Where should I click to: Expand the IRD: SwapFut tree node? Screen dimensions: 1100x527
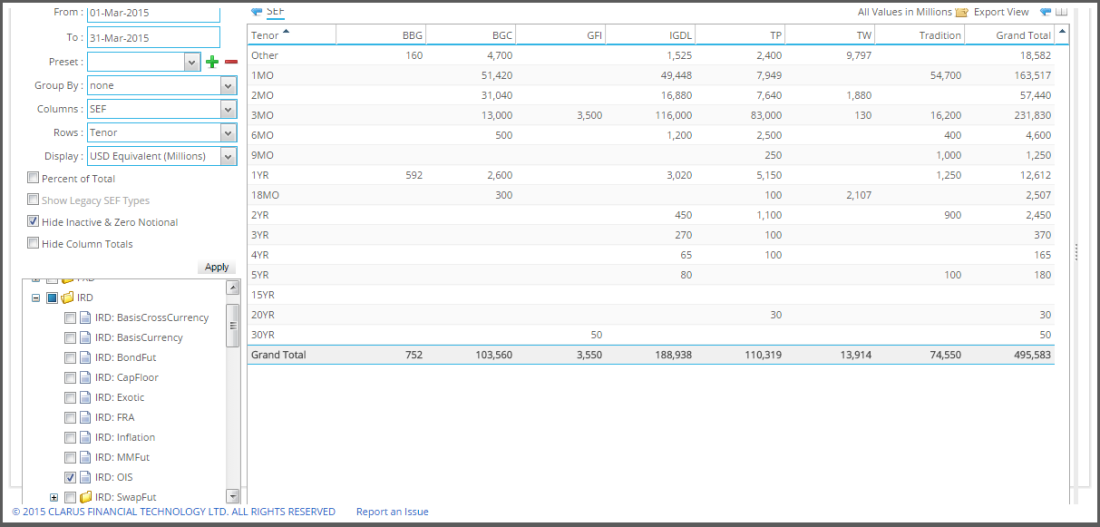tap(54, 497)
